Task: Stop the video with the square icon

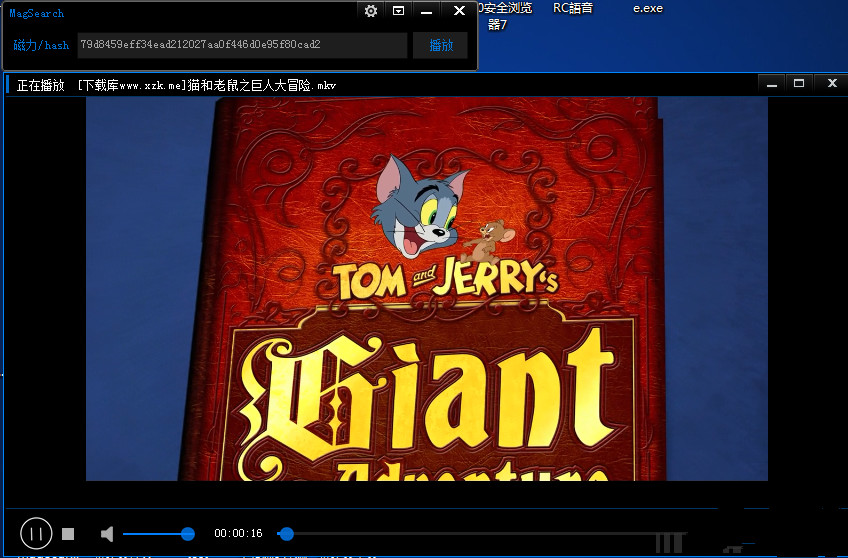Action: click(x=68, y=534)
